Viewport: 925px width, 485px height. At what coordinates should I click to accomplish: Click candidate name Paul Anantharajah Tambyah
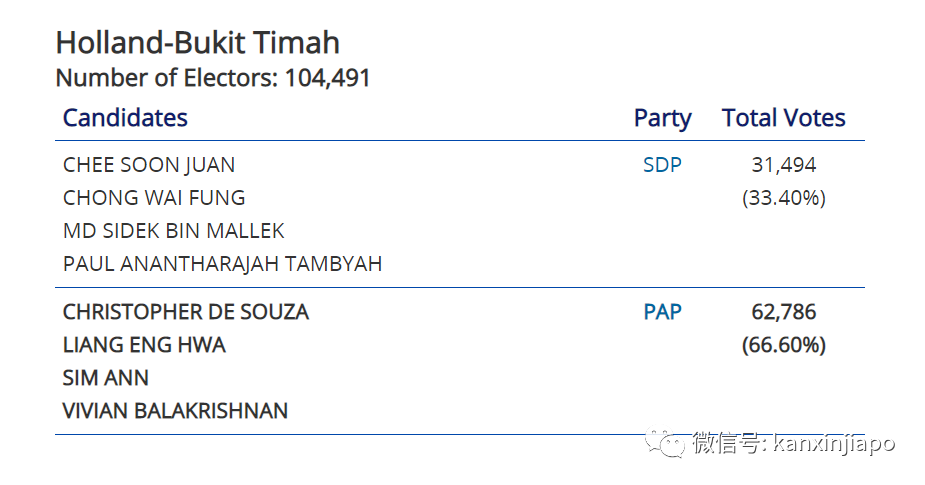click(x=222, y=264)
